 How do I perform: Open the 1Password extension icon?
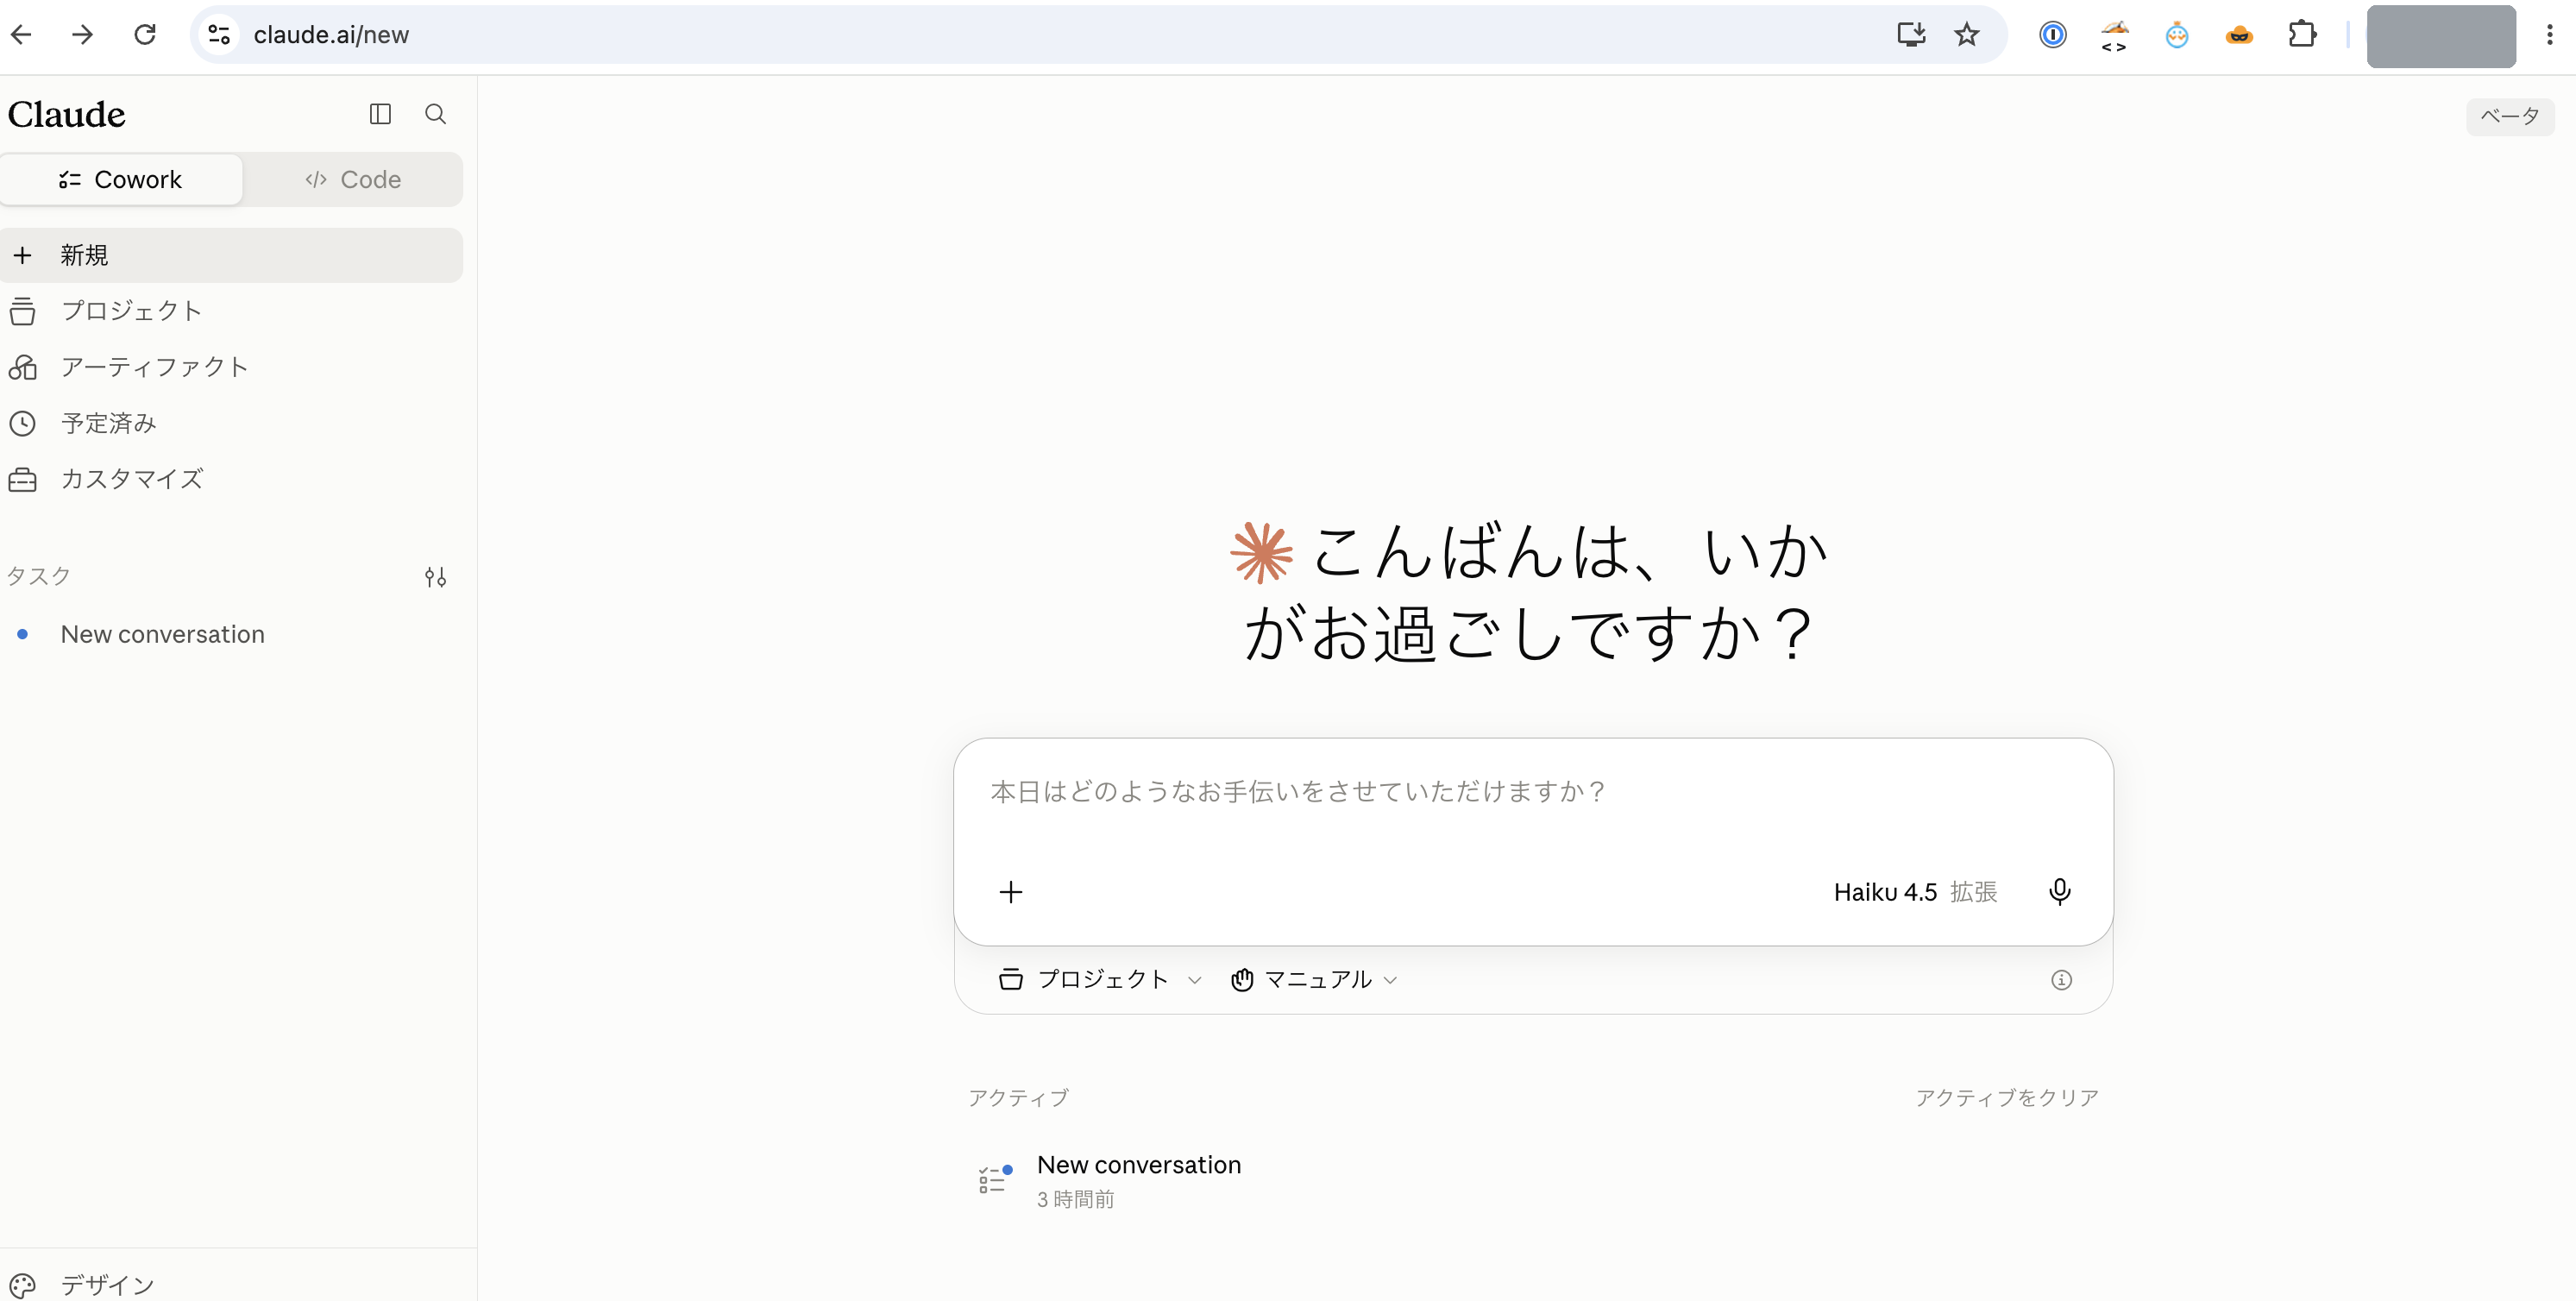pos(2053,35)
